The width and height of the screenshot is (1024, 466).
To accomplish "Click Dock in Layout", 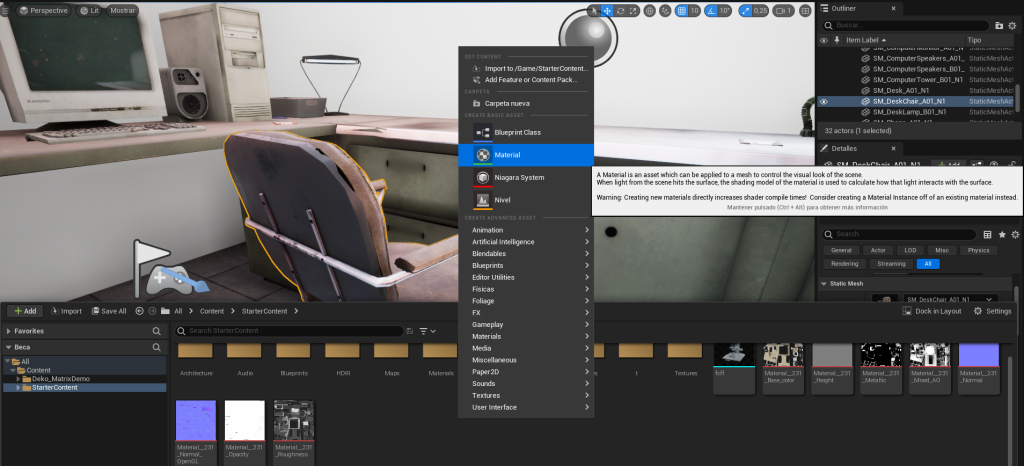I will click(x=932, y=311).
